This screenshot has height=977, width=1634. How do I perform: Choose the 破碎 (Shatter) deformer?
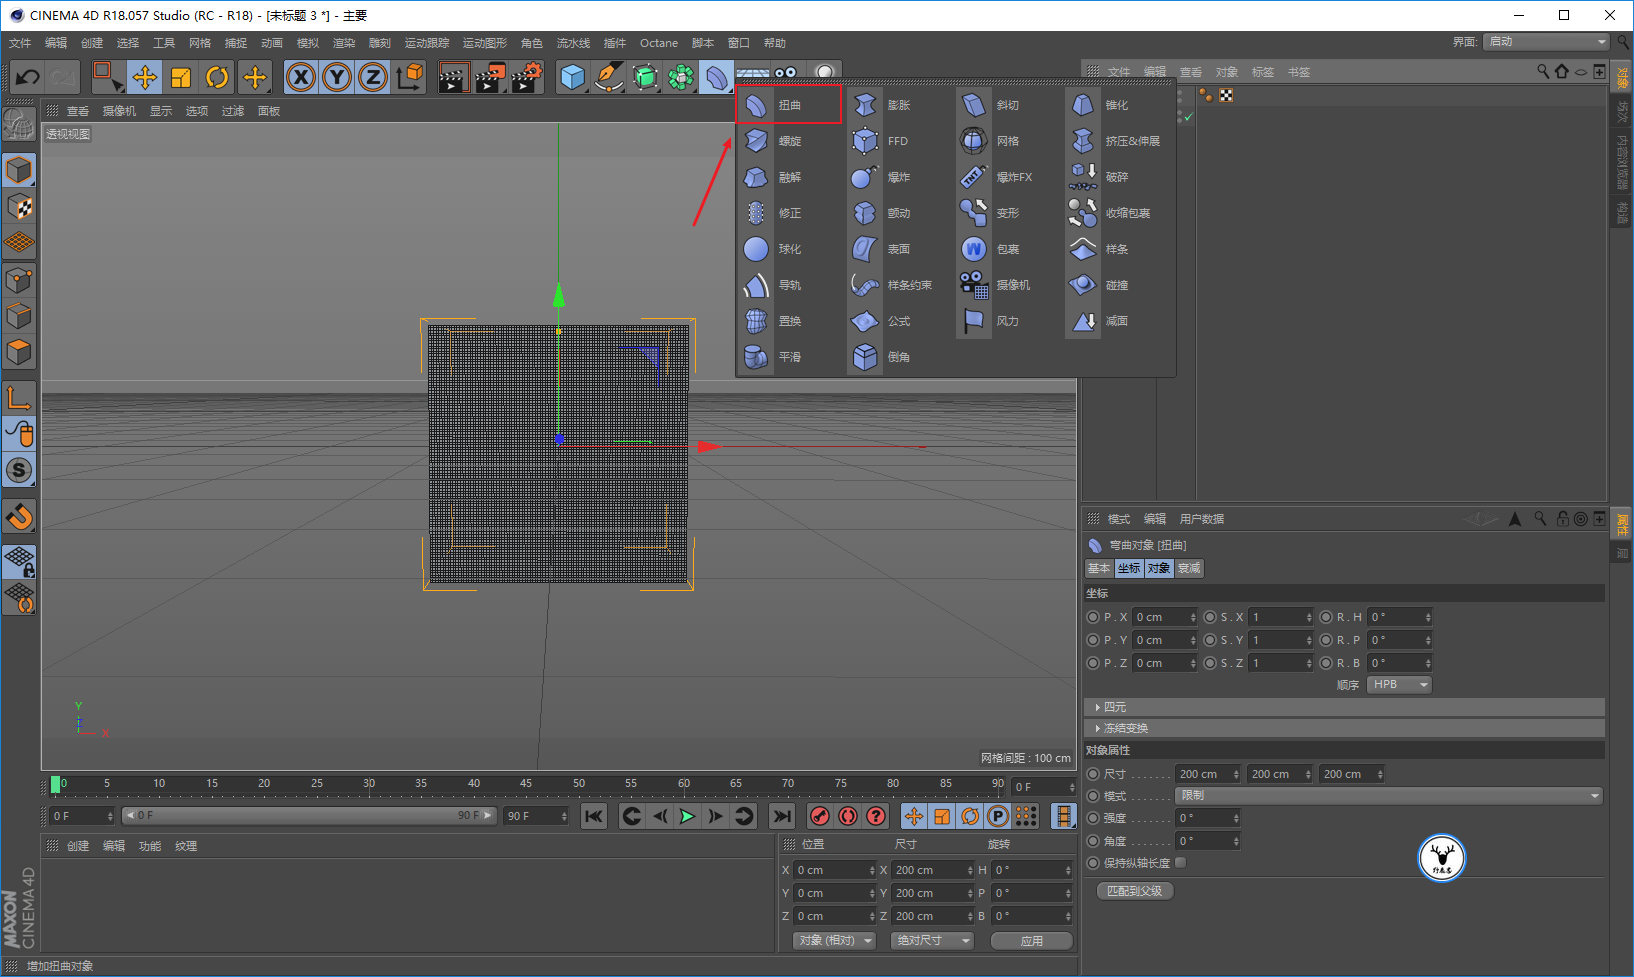click(x=1101, y=177)
